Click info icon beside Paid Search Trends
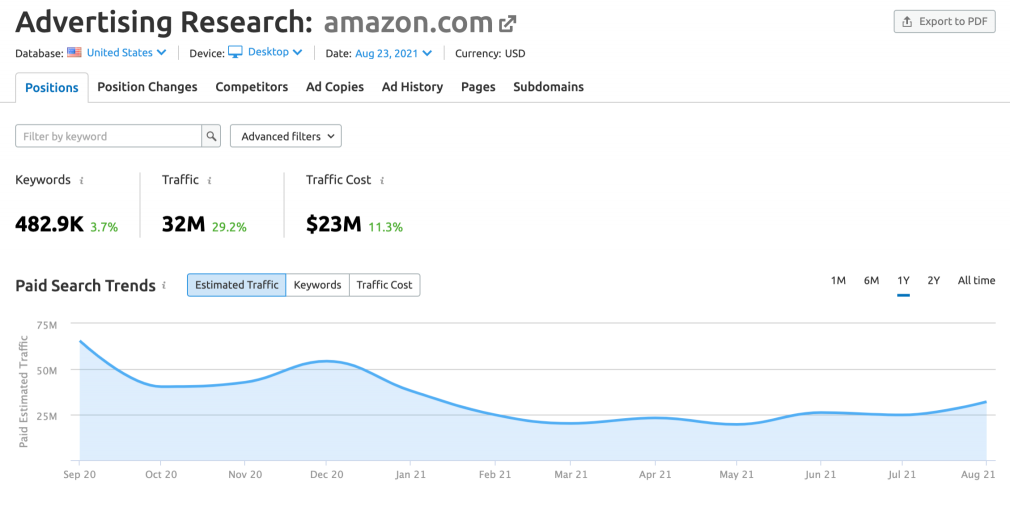 point(164,285)
